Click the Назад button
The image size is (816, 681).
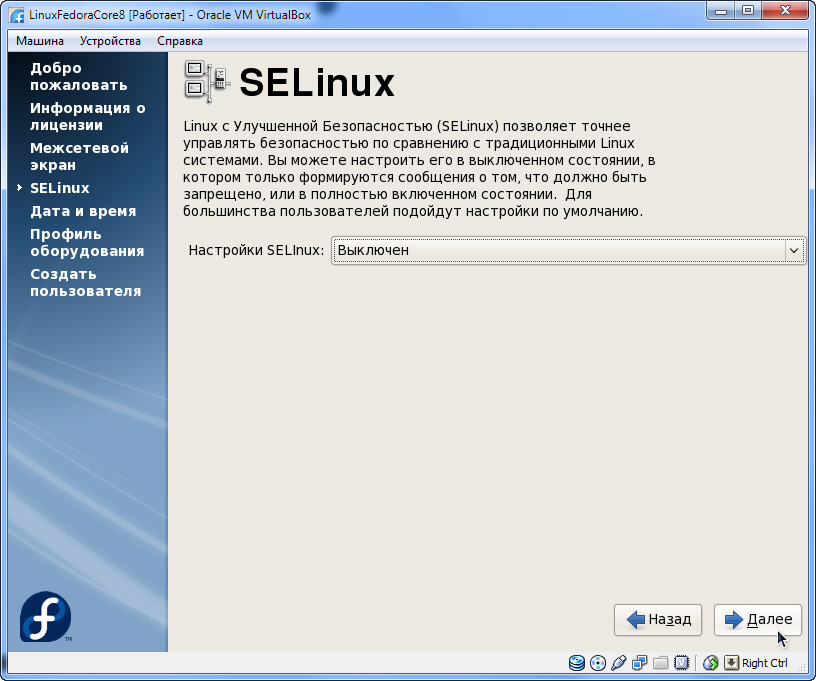(658, 620)
